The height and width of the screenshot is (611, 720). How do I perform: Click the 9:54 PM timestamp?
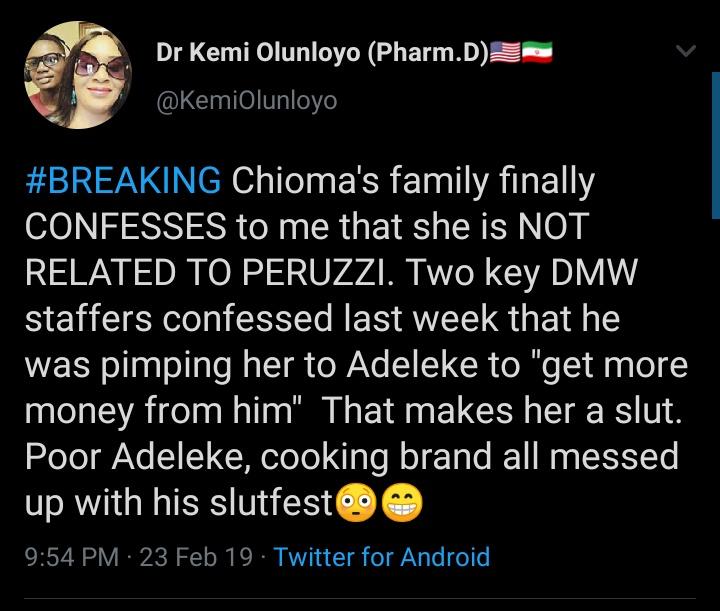(70, 556)
